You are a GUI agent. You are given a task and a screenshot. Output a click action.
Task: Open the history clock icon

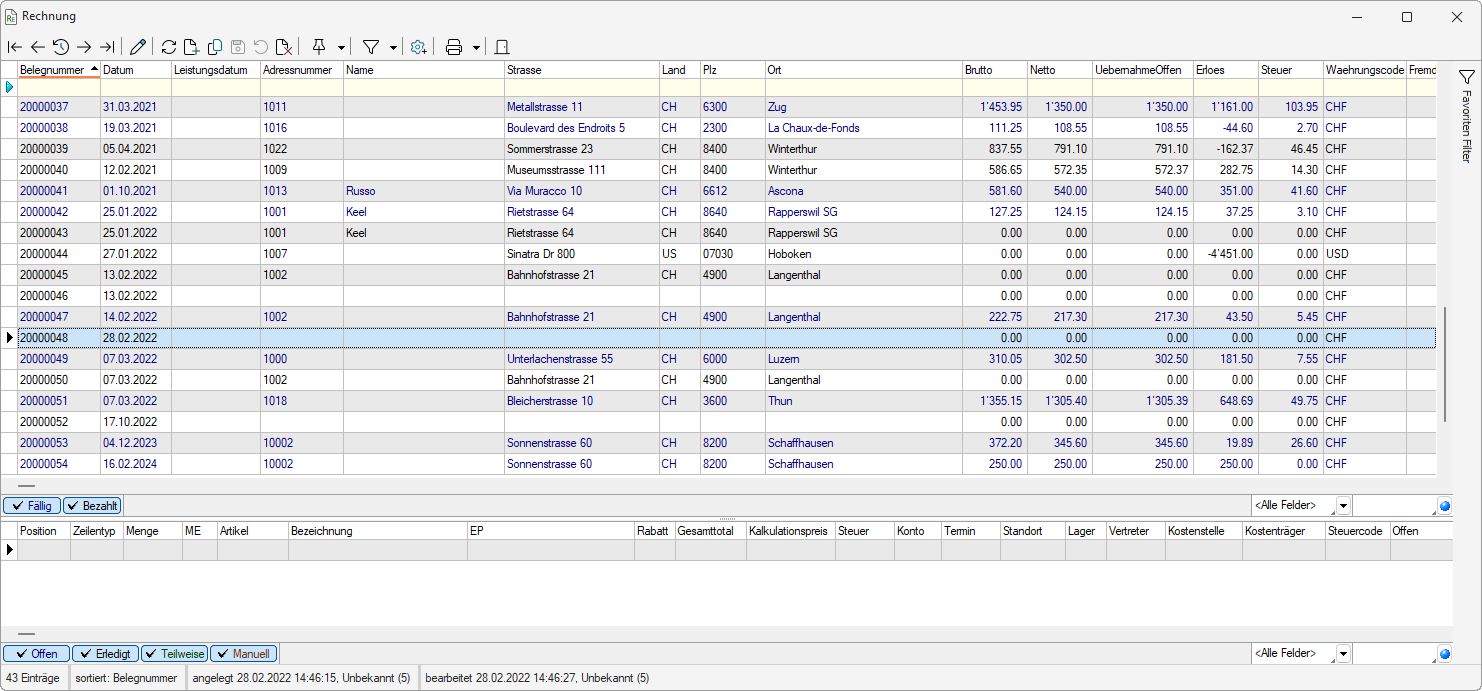[x=61, y=47]
